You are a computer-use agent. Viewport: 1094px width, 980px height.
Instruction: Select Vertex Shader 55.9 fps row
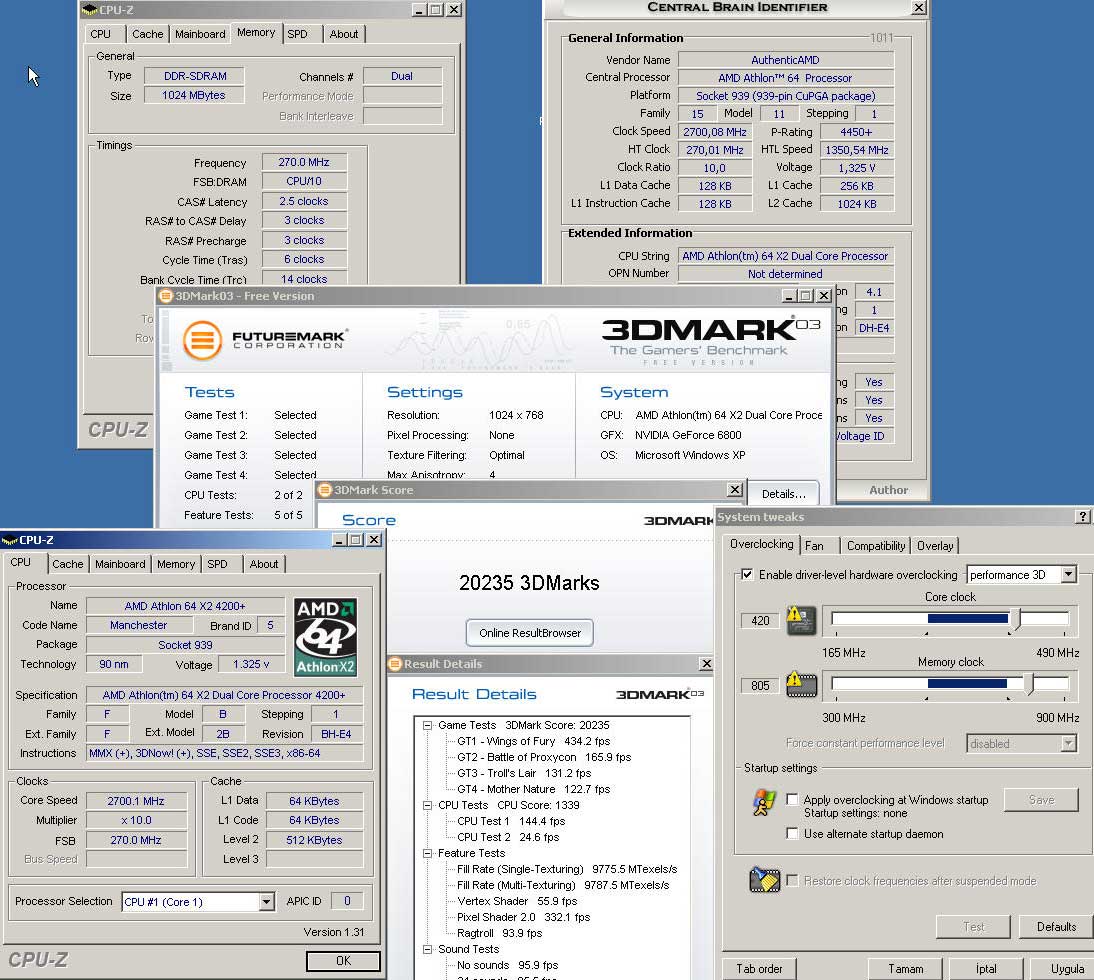tap(516, 901)
